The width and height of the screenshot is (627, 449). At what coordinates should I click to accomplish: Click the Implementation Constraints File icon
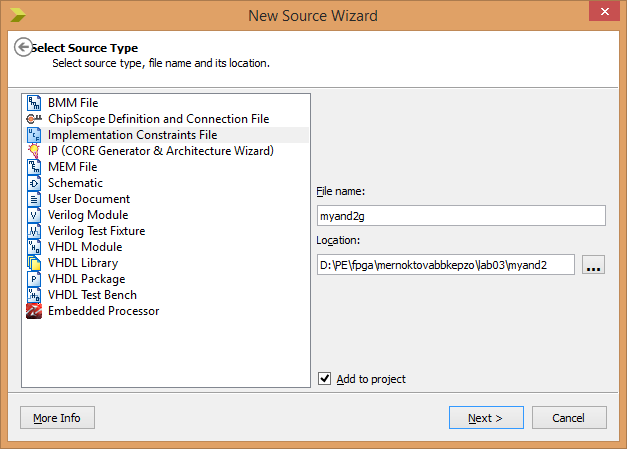[x=34, y=135]
